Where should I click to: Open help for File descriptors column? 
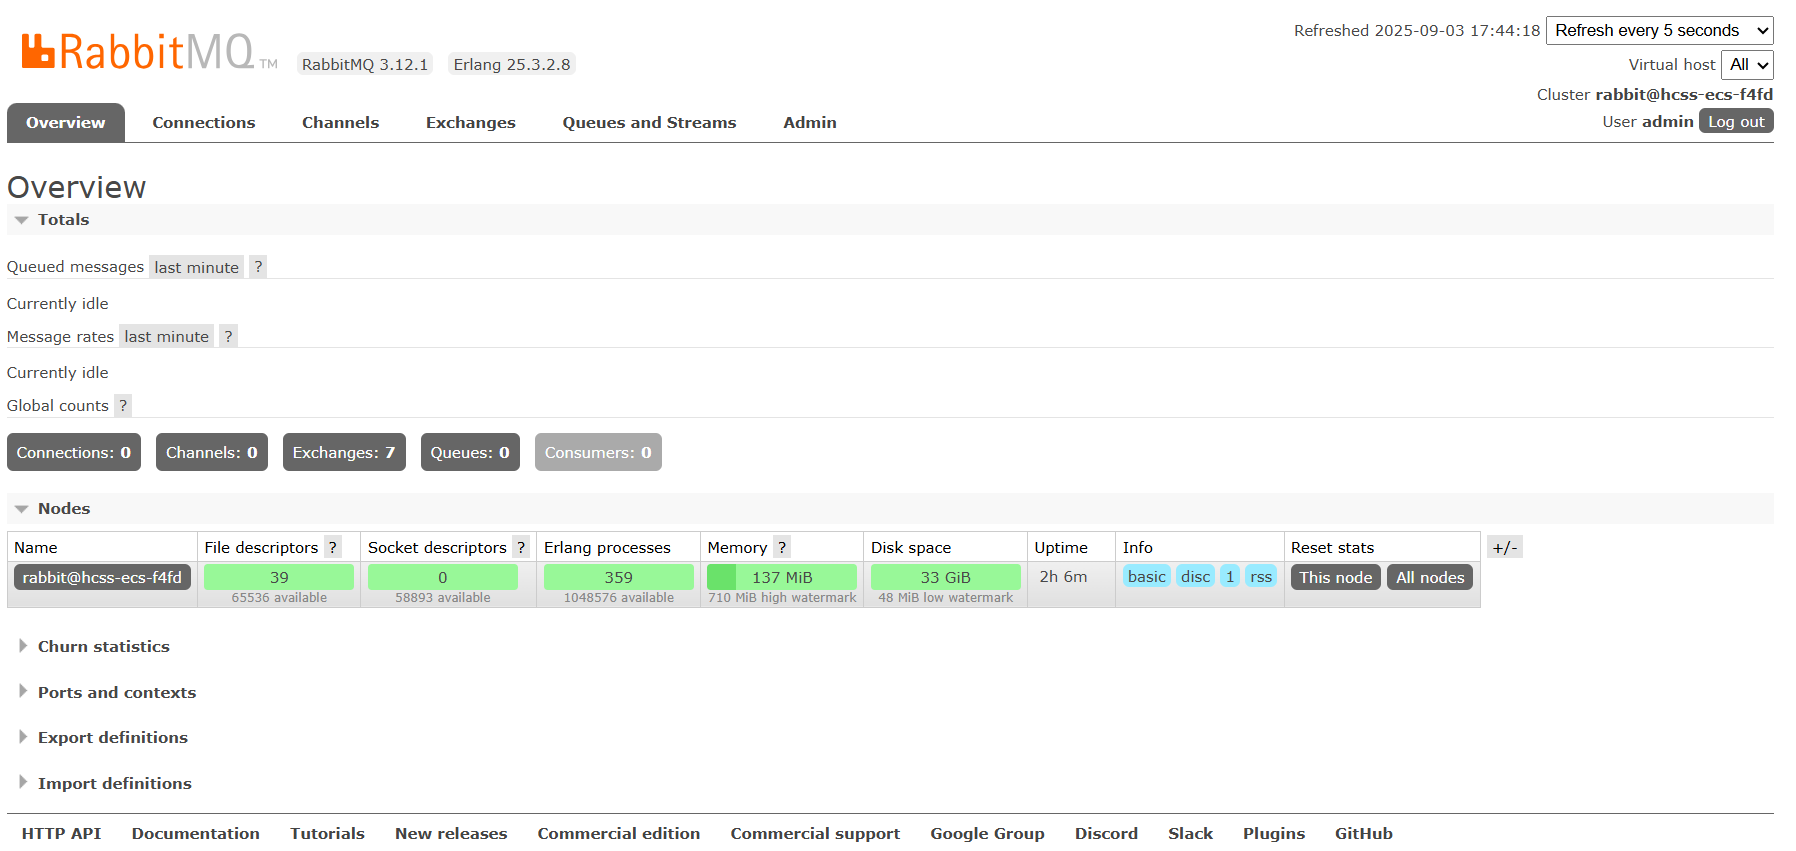tap(333, 547)
